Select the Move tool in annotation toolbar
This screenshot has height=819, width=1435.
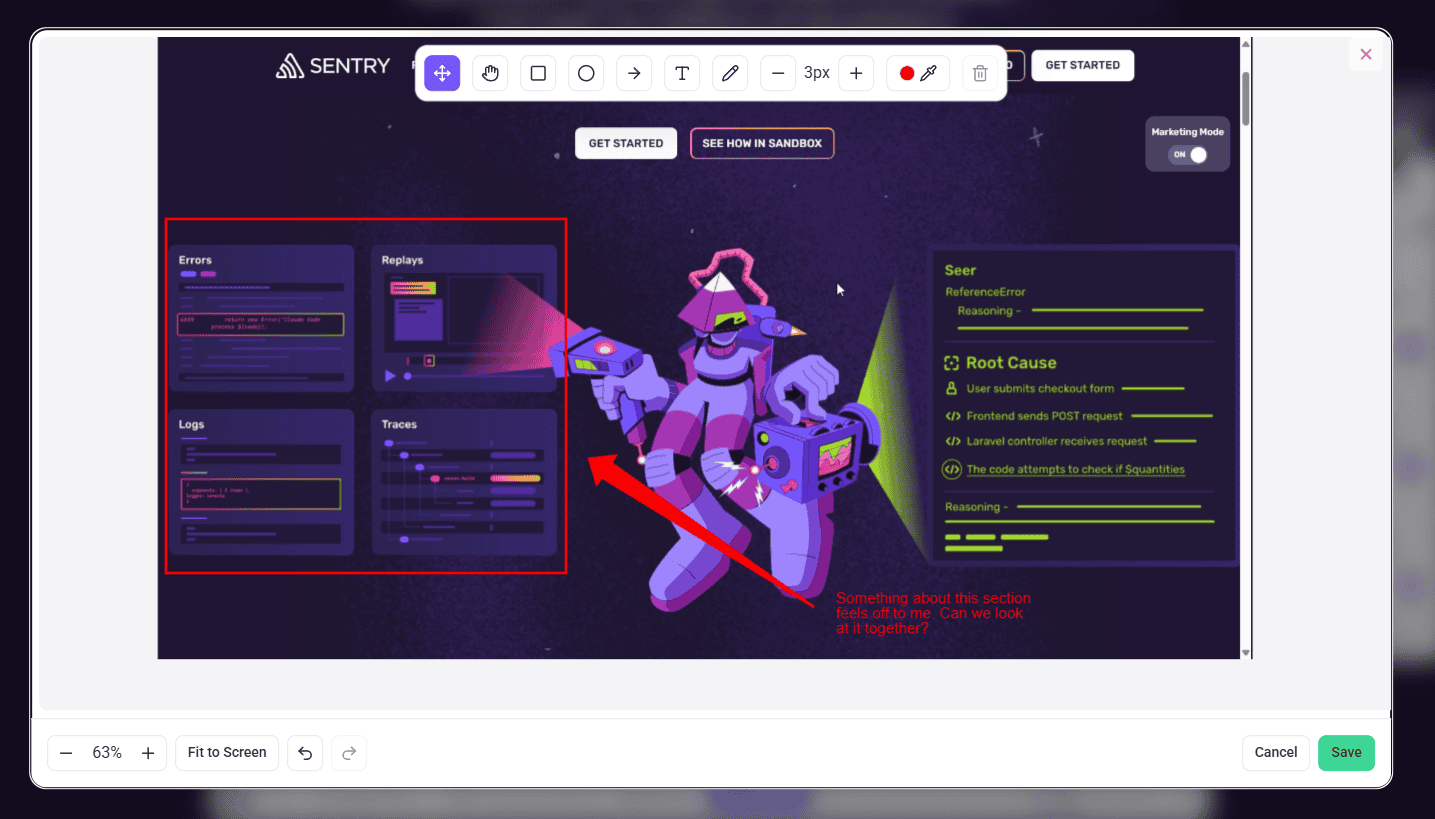click(x=442, y=73)
